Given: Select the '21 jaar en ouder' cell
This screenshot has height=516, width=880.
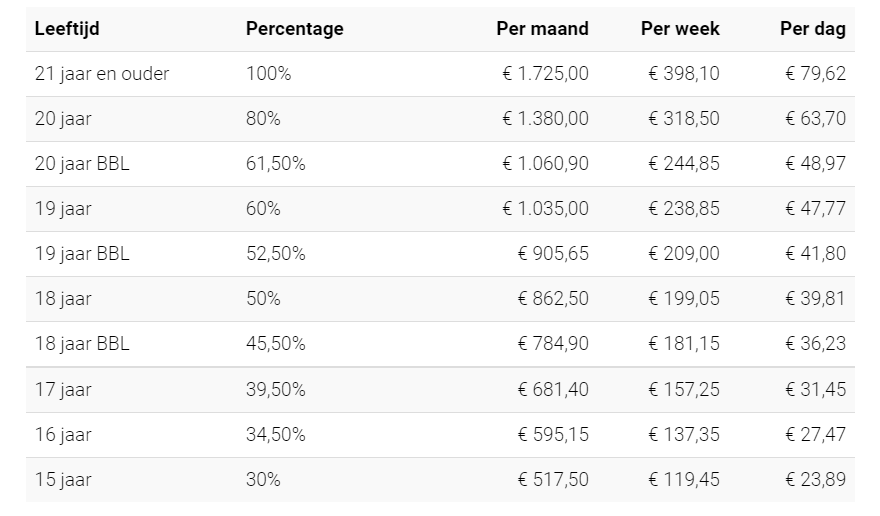Looking at the screenshot, I should 102,74.
